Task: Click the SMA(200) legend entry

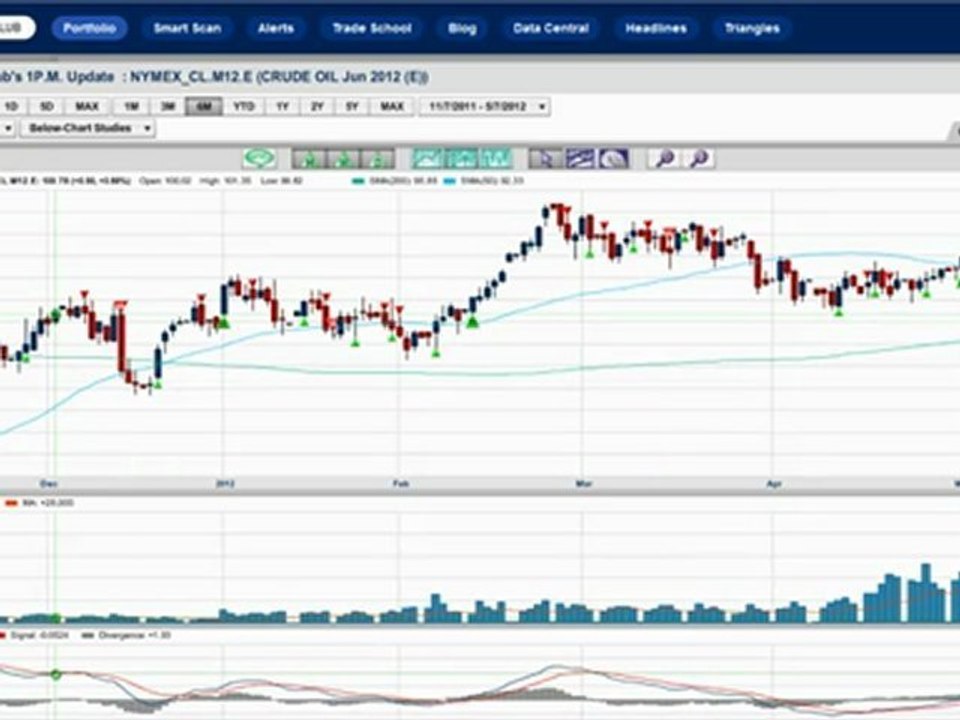Action: (x=394, y=181)
